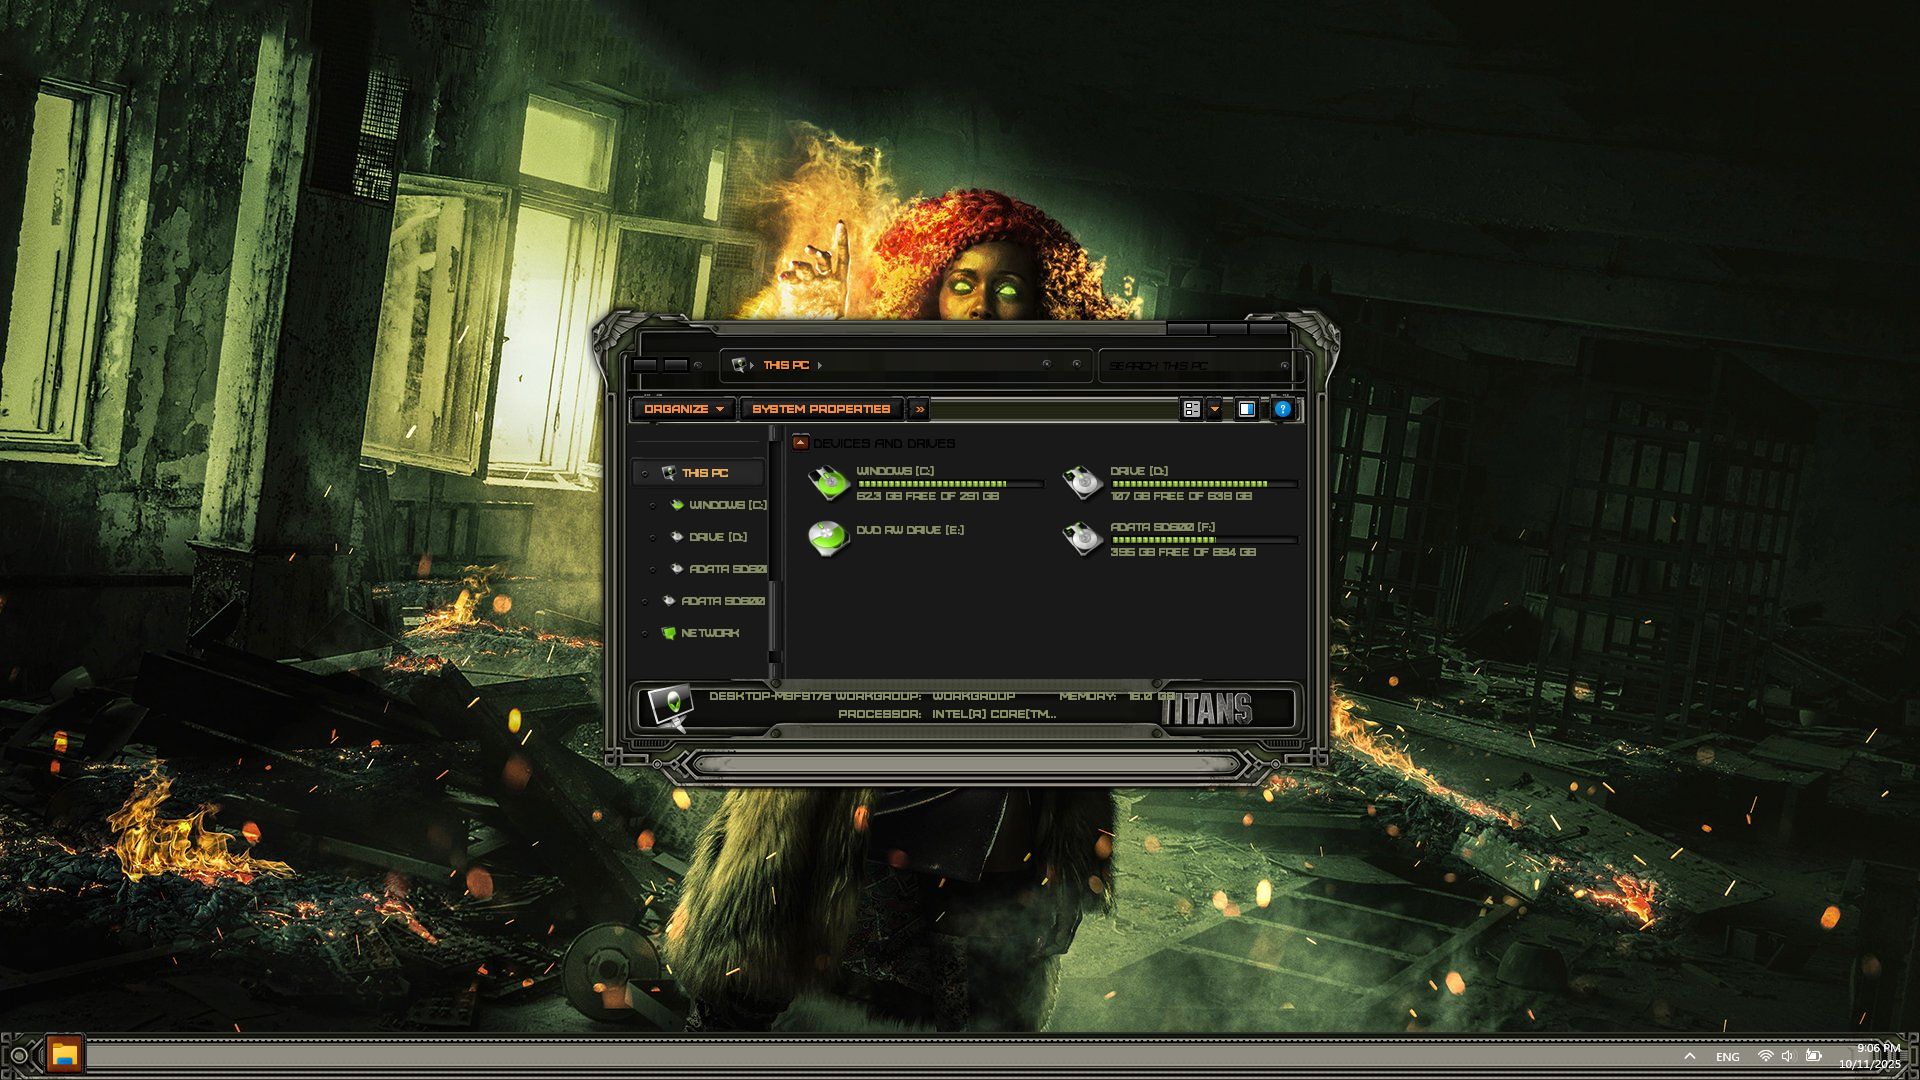
Task: Open the Organize dropdown menu
Action: click(683, 409)
